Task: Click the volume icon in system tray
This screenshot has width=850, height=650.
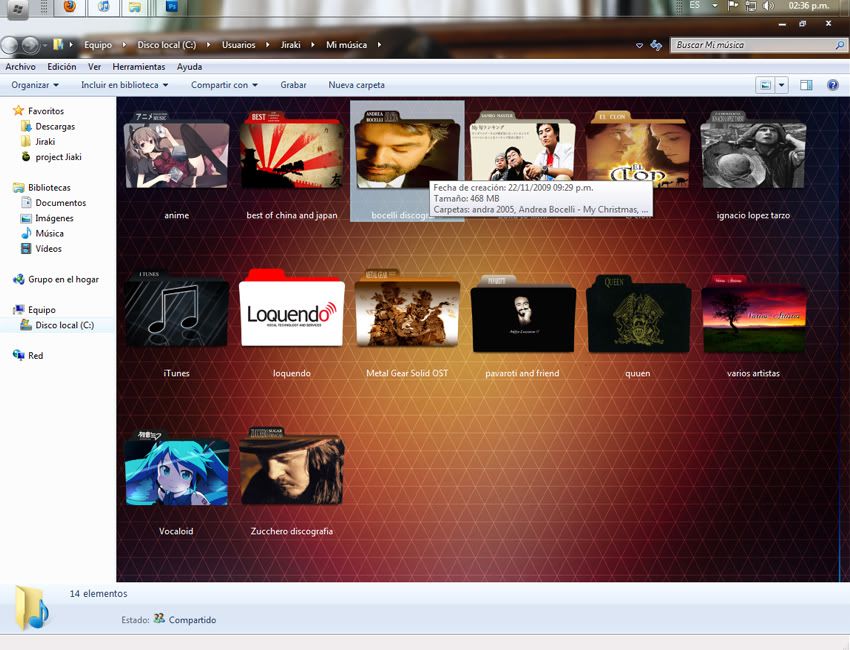Action: (x=768, y=6)
